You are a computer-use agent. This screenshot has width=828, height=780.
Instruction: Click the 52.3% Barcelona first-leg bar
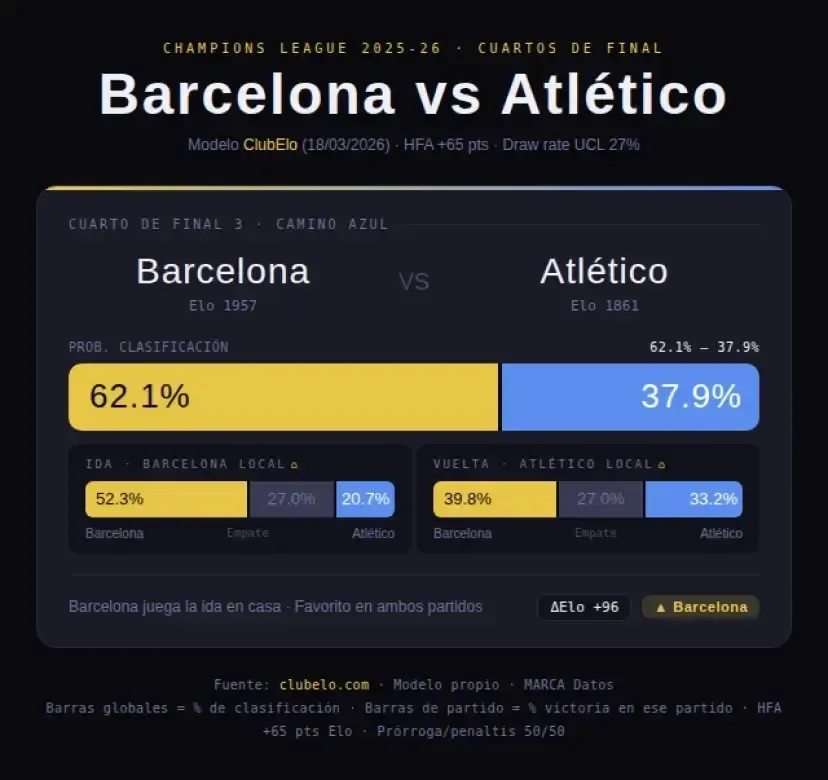click(x=166, y=499)
